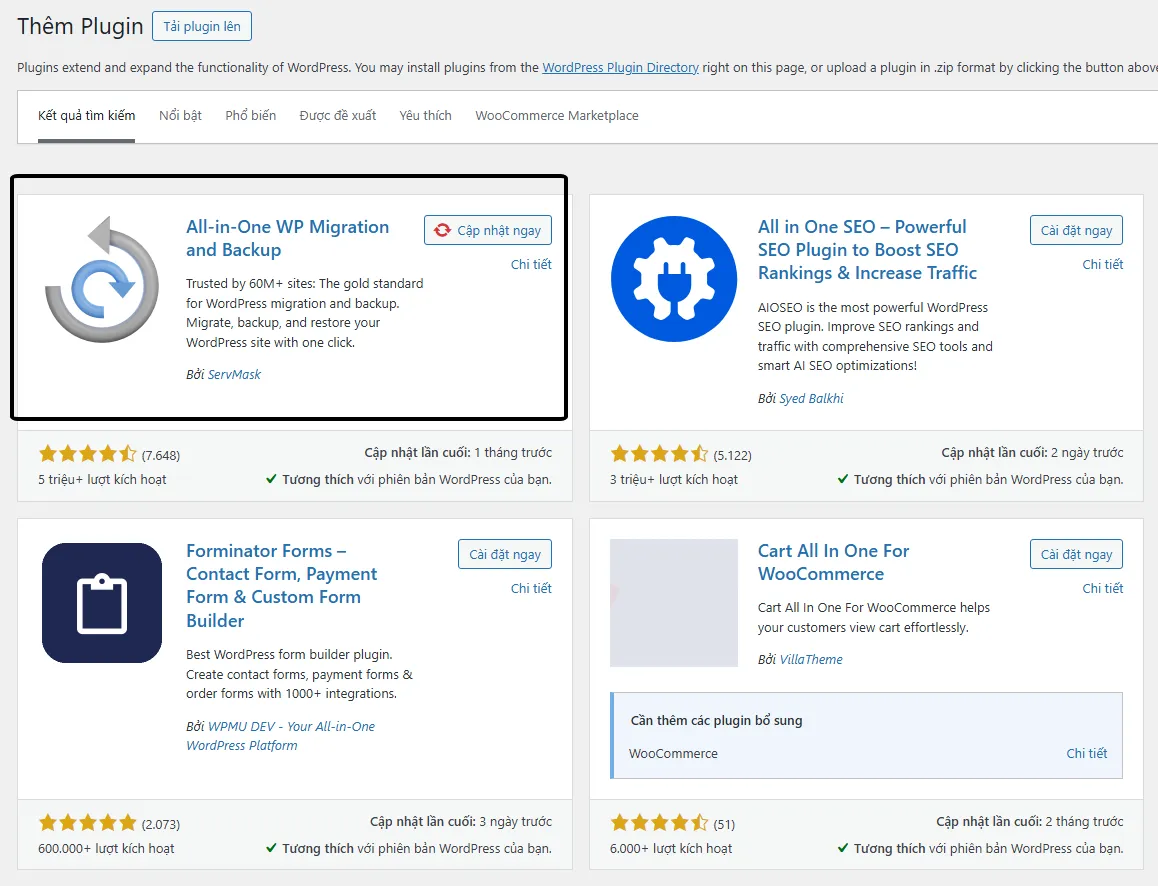Install Forminator Forms with Cài đặt ngay
Screen dimensions: 1158x886
[504, 554]
